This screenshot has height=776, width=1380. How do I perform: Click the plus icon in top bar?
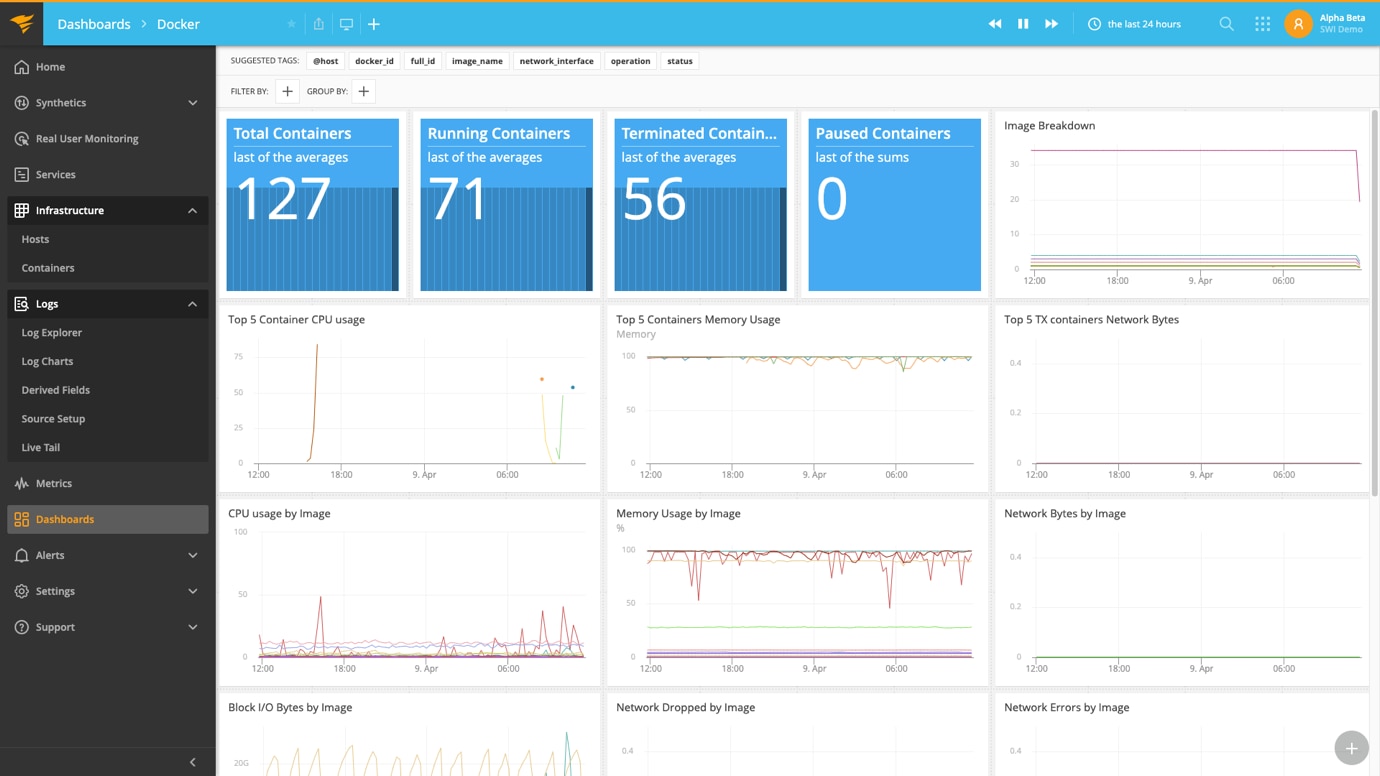point(374,24)
